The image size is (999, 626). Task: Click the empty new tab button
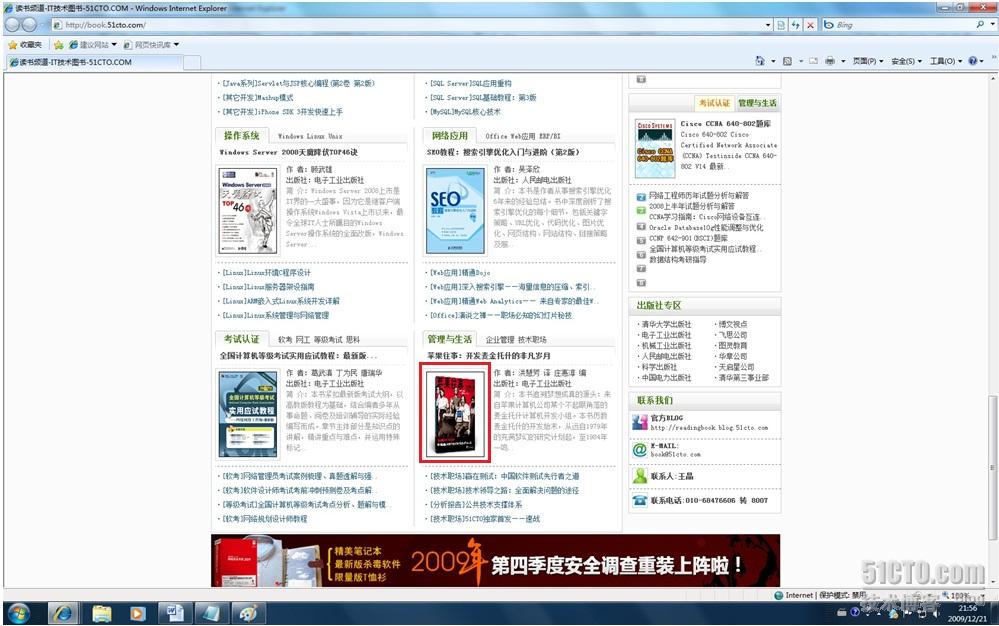pyautogui.click(x=192, y=62)
